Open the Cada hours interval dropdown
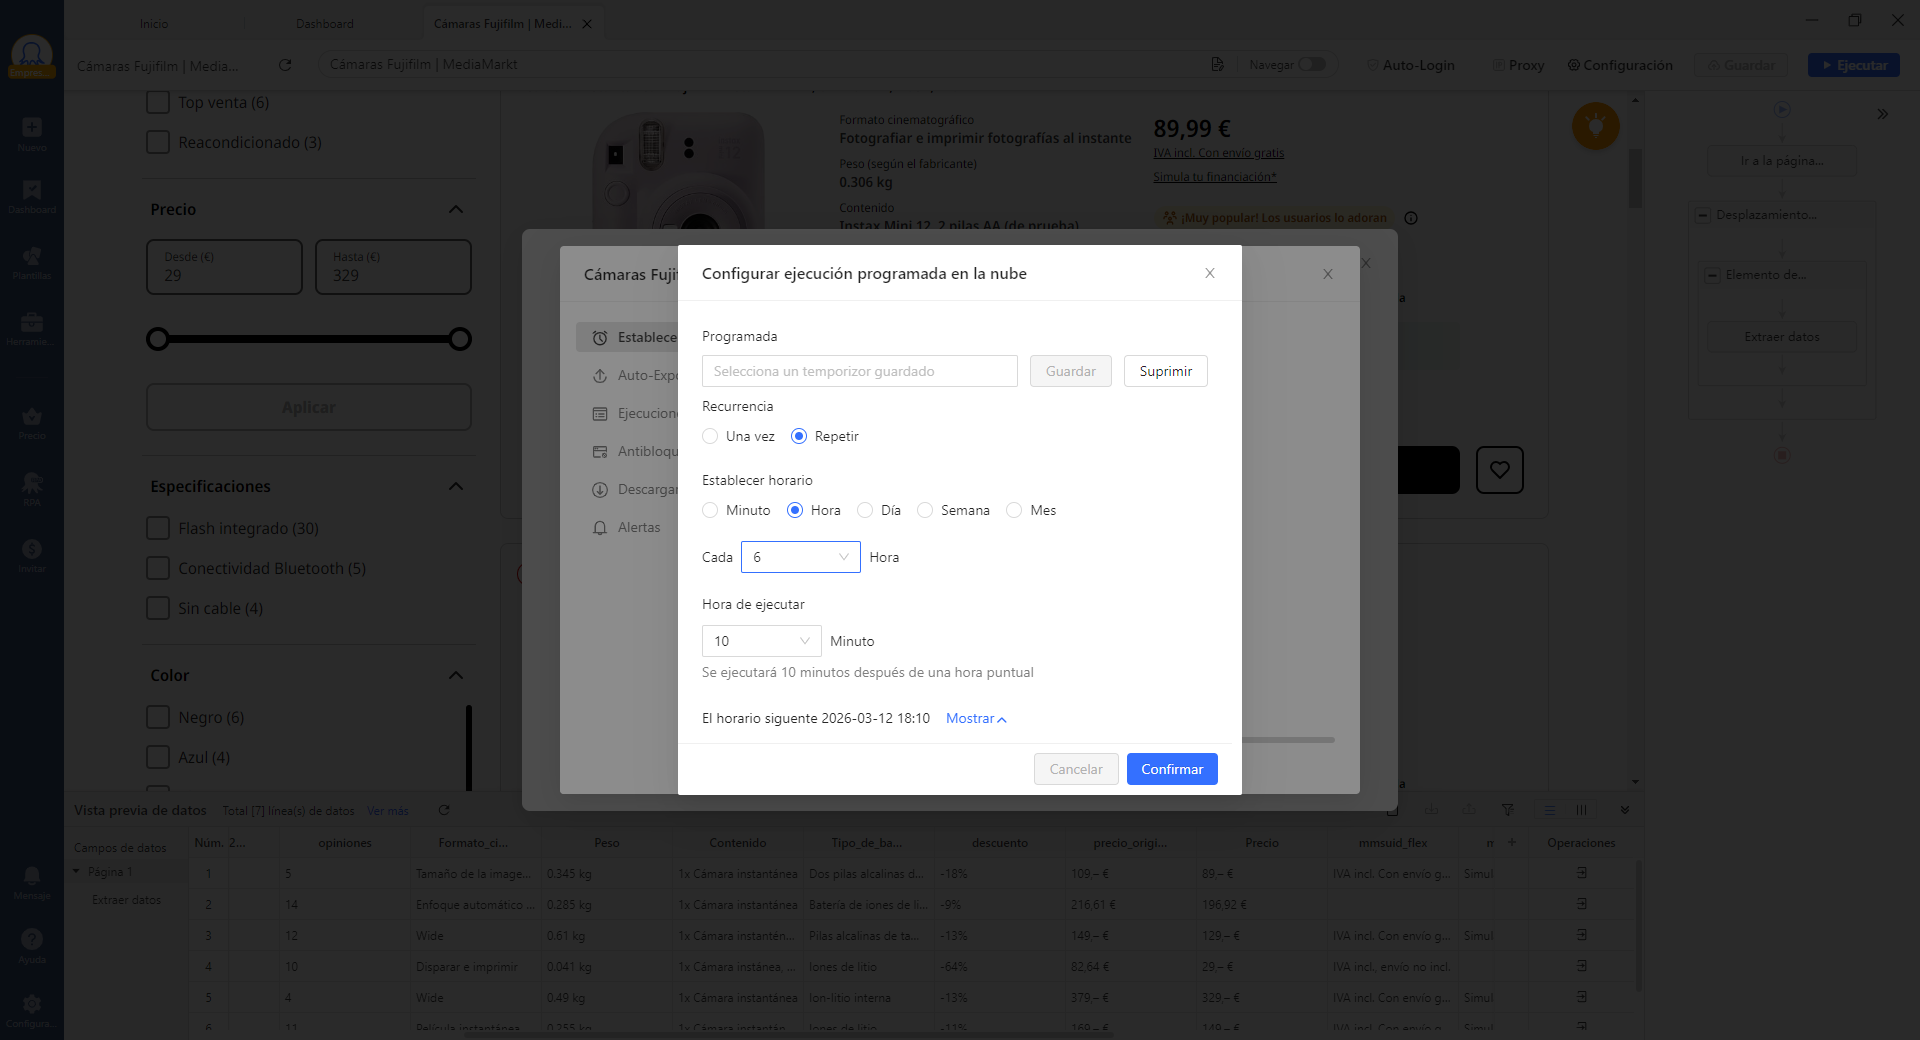The width and height of the screenshot is (1920, 1040). (x=800, y=557)
